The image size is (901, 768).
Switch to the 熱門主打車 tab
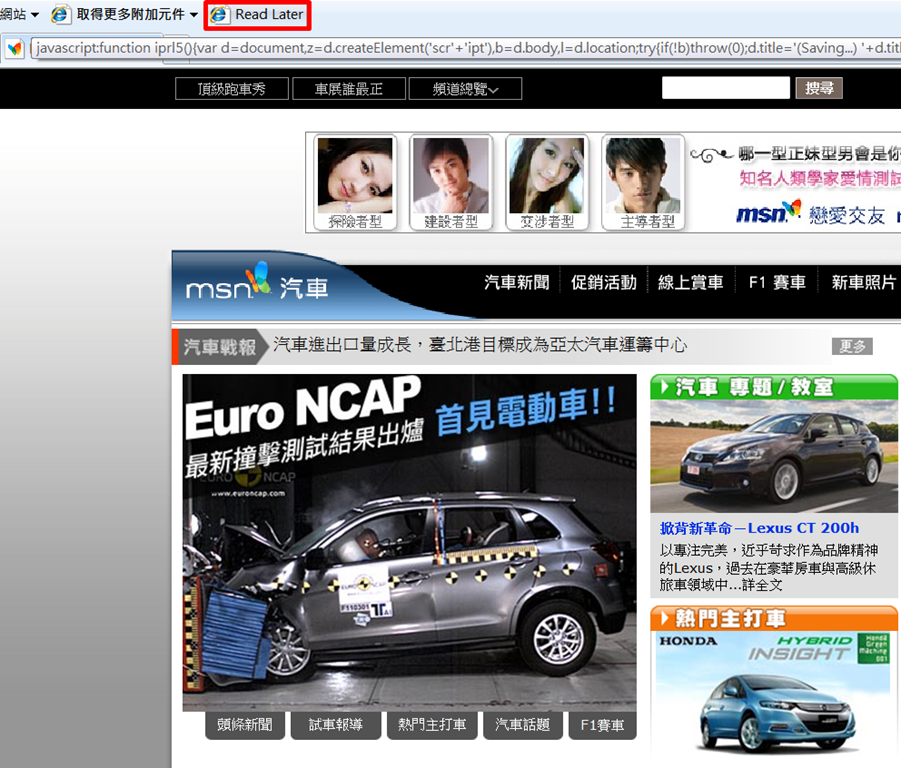[x=432, y=725]
